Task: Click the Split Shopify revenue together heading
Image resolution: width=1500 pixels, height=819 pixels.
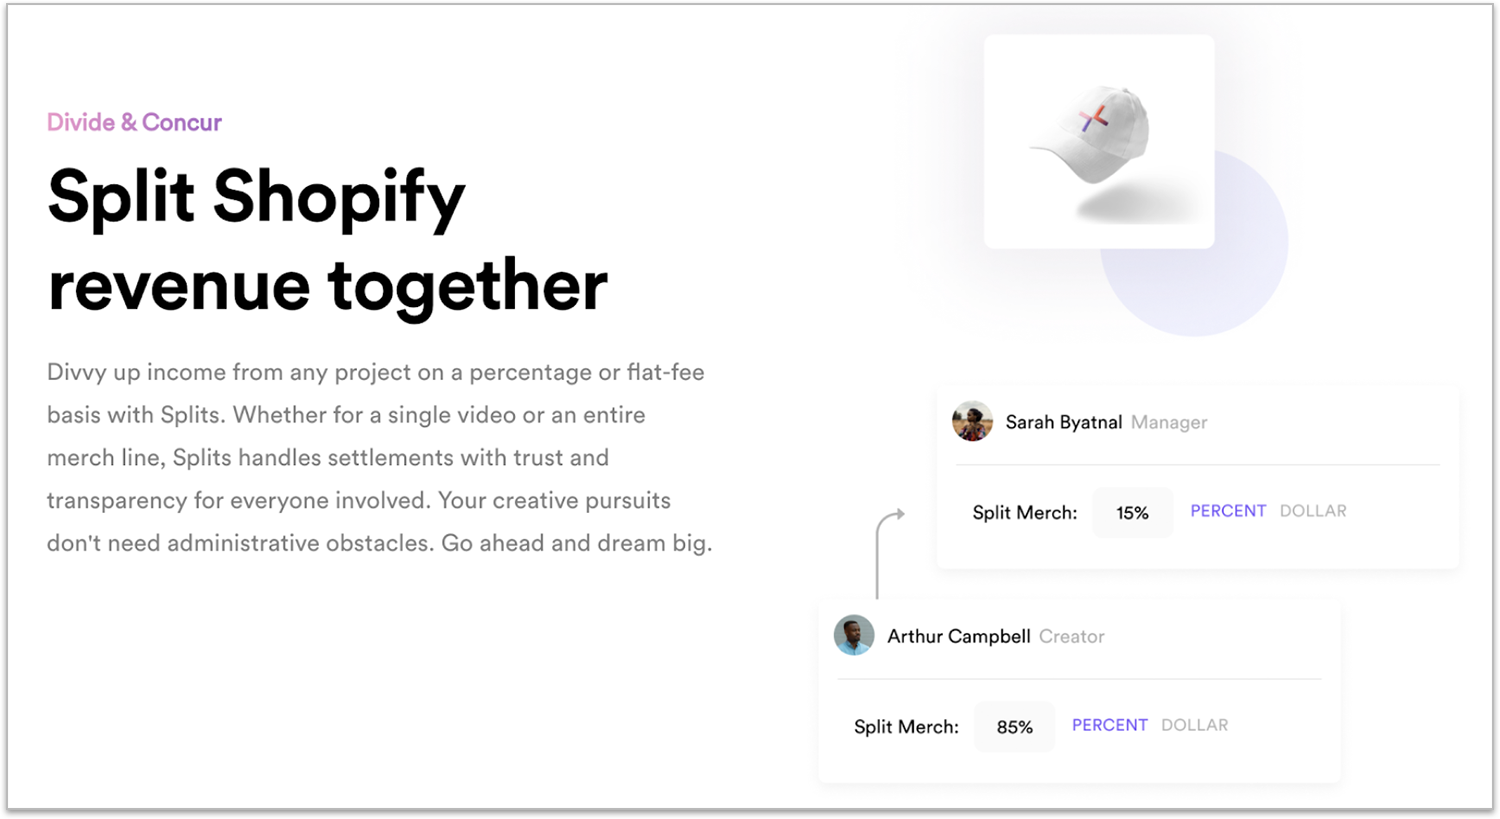Action: tap(327, 240)
